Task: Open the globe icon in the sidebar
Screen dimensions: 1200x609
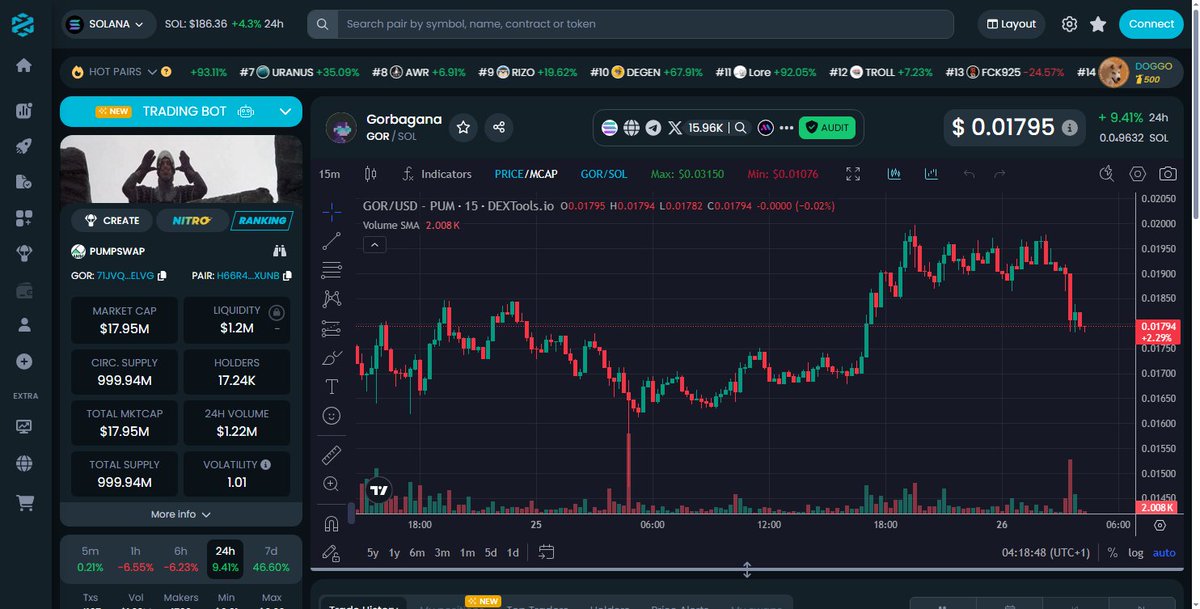Action: coord(24,463)
